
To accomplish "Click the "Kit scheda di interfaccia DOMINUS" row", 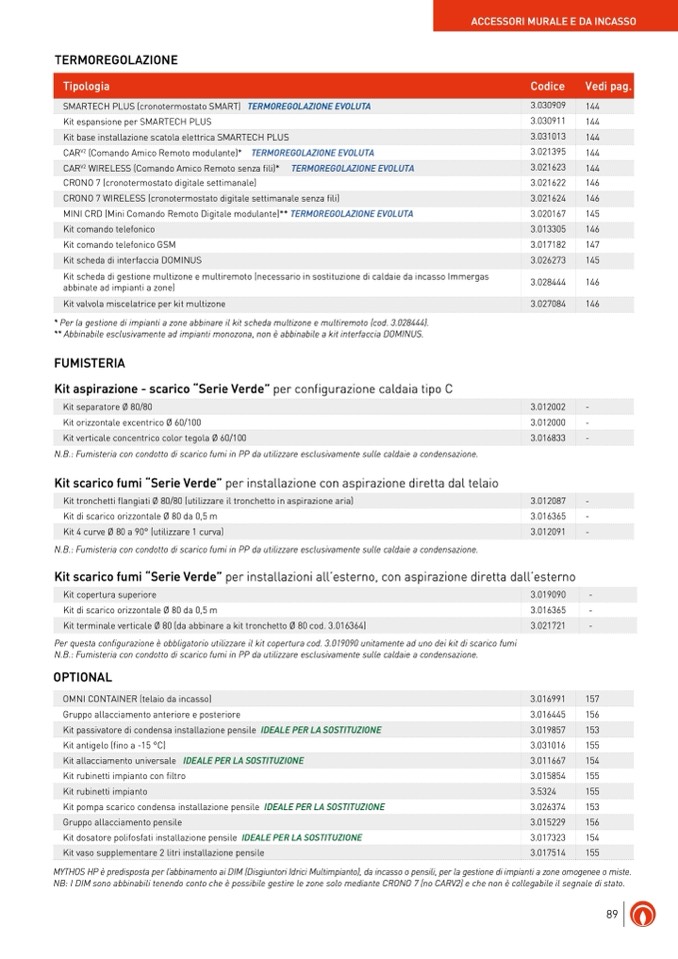I will click(x=132, y=260).
